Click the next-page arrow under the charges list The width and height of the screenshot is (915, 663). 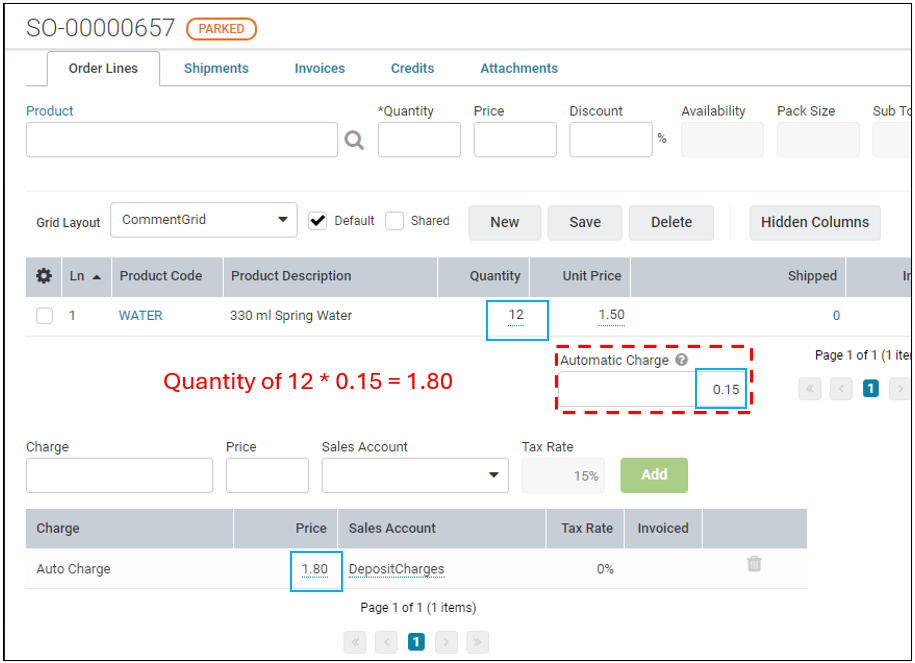coord(447,642)
